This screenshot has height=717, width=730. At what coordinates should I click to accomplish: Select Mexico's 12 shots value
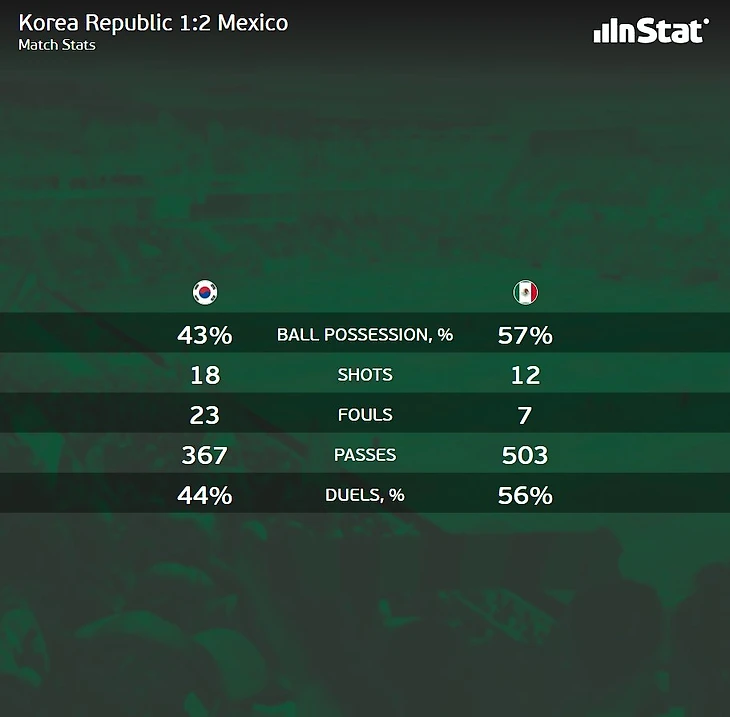tap(525, 375)
